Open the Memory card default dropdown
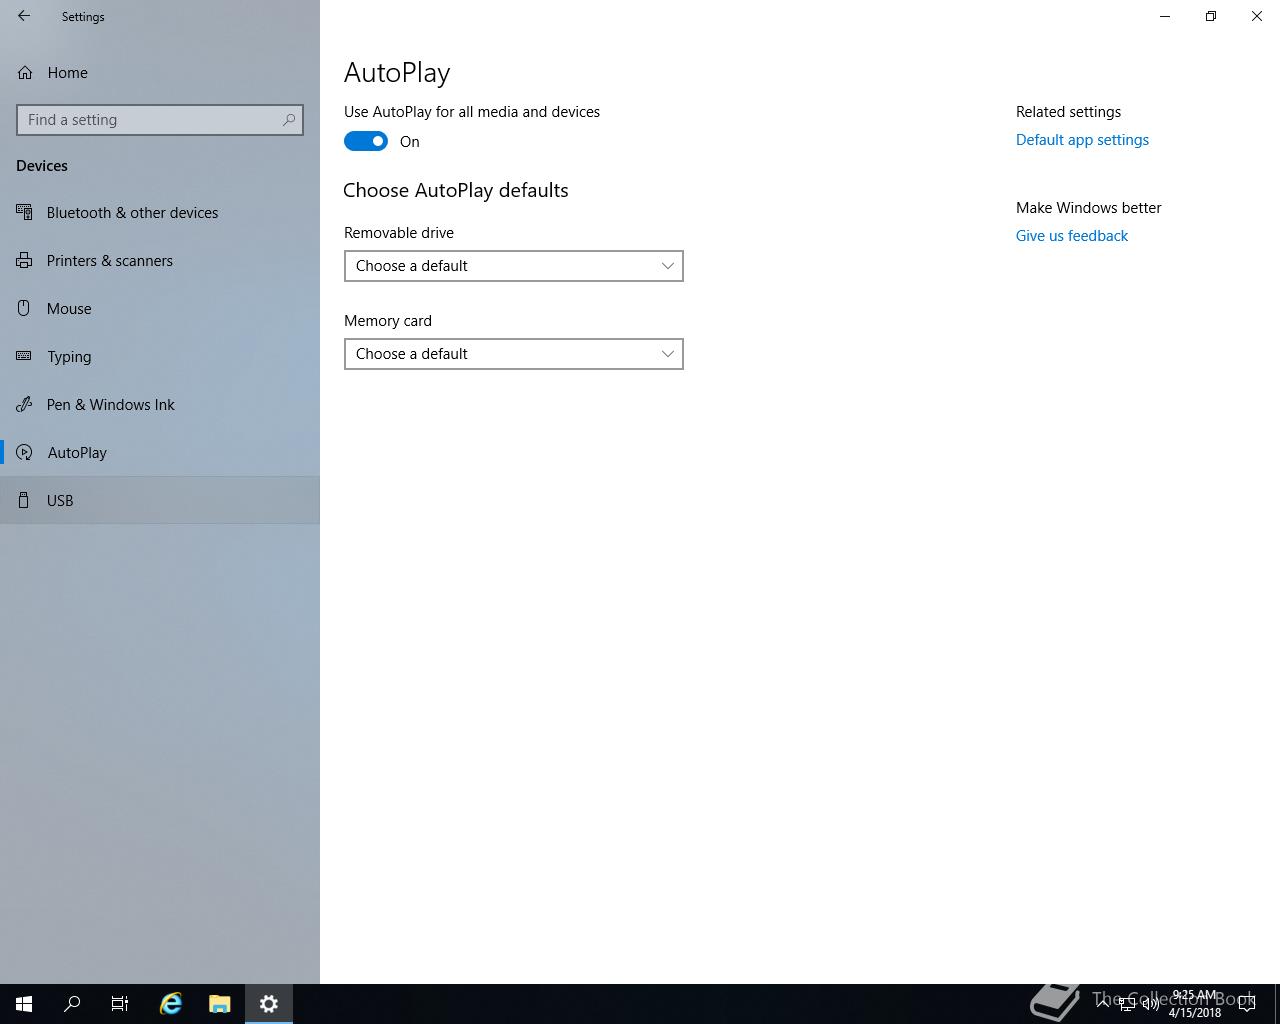 click(x=514, y=354)
